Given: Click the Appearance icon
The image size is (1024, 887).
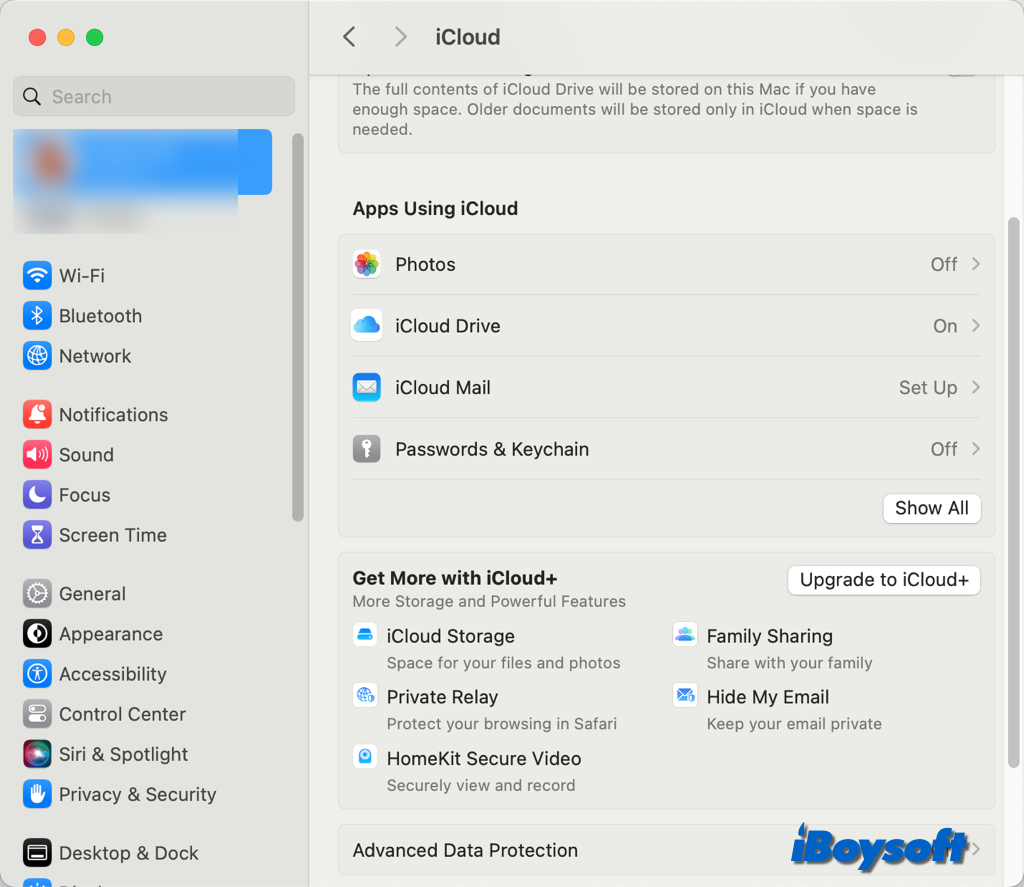Looking at the screenshot, I should click(37, 634).
